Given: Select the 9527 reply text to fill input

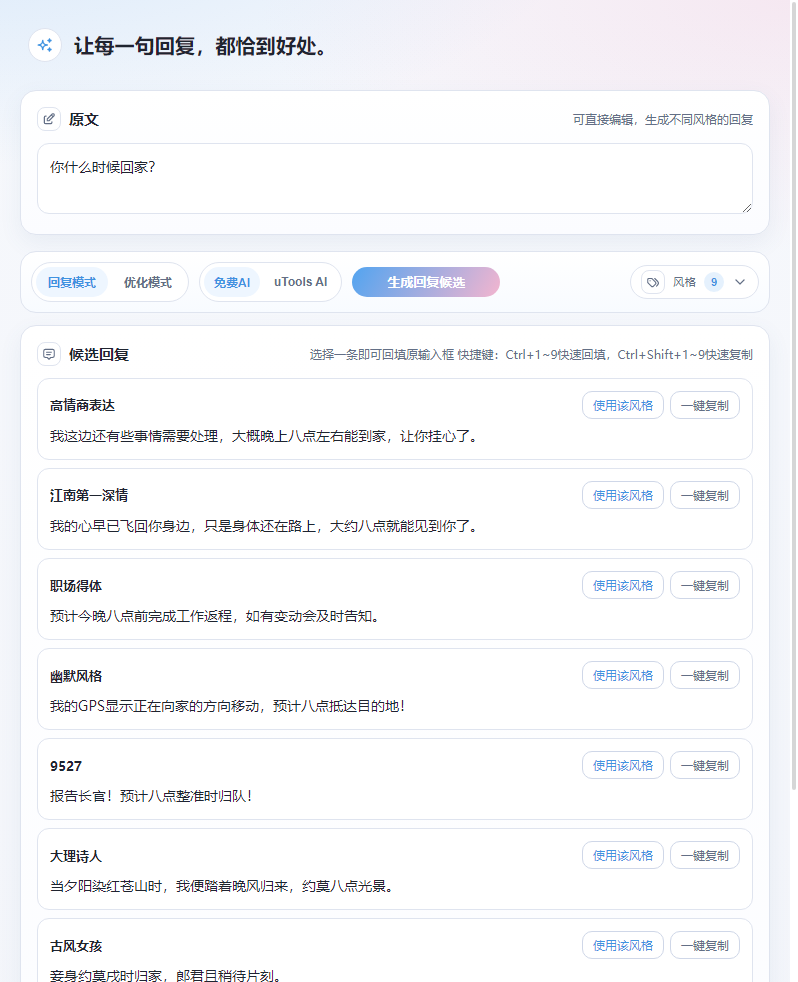Looking at the screenshot, I should (151, 796).
